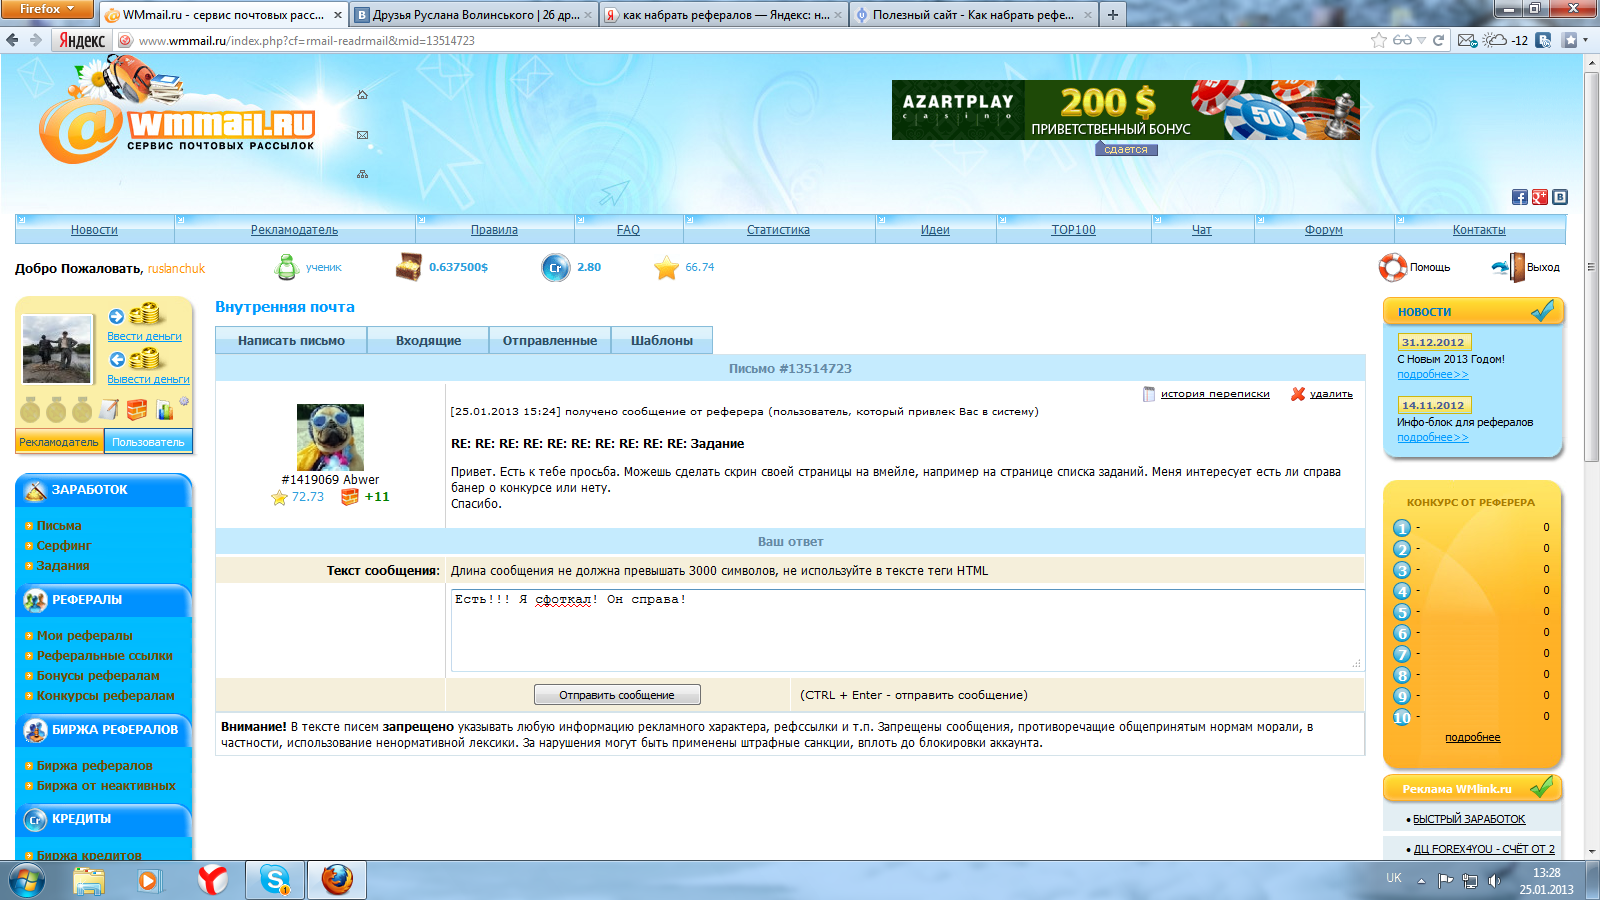The width and height of the screenshot is (1600, 900).
Task: Click the envelope icon in the site header
Action: pos(362,135)
